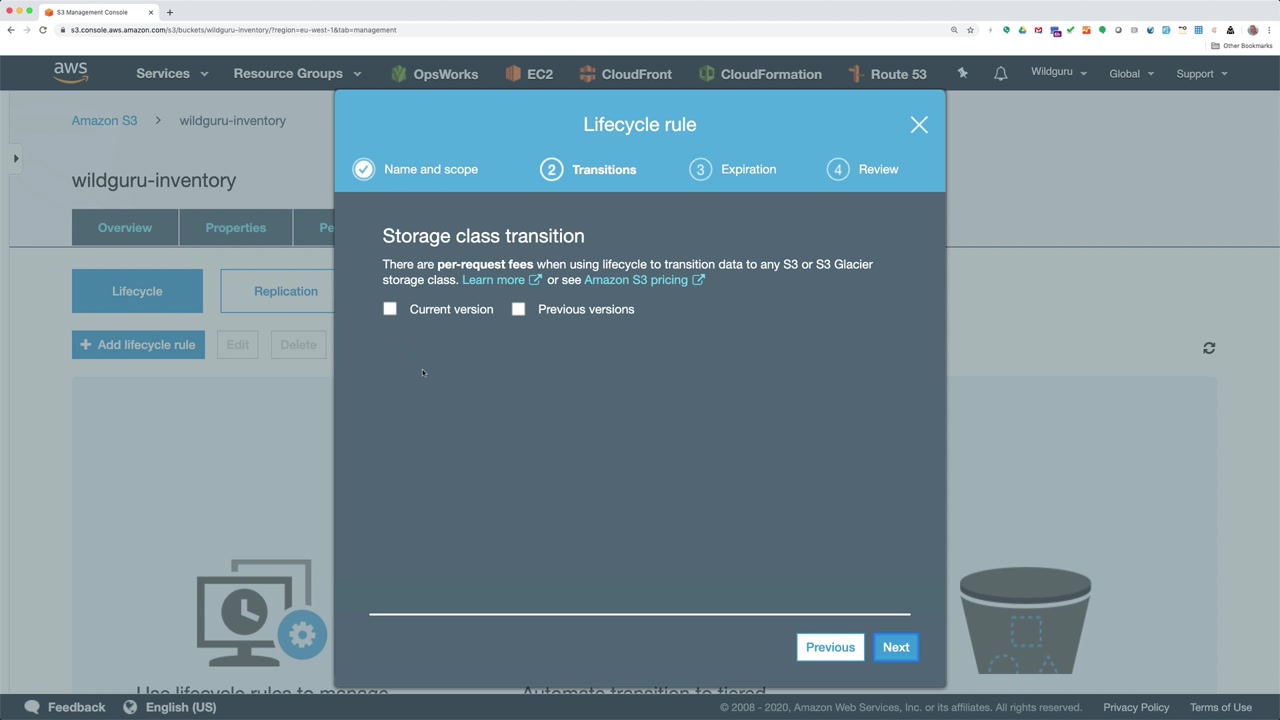Open the Privacy Policy link

(1136, 707)
